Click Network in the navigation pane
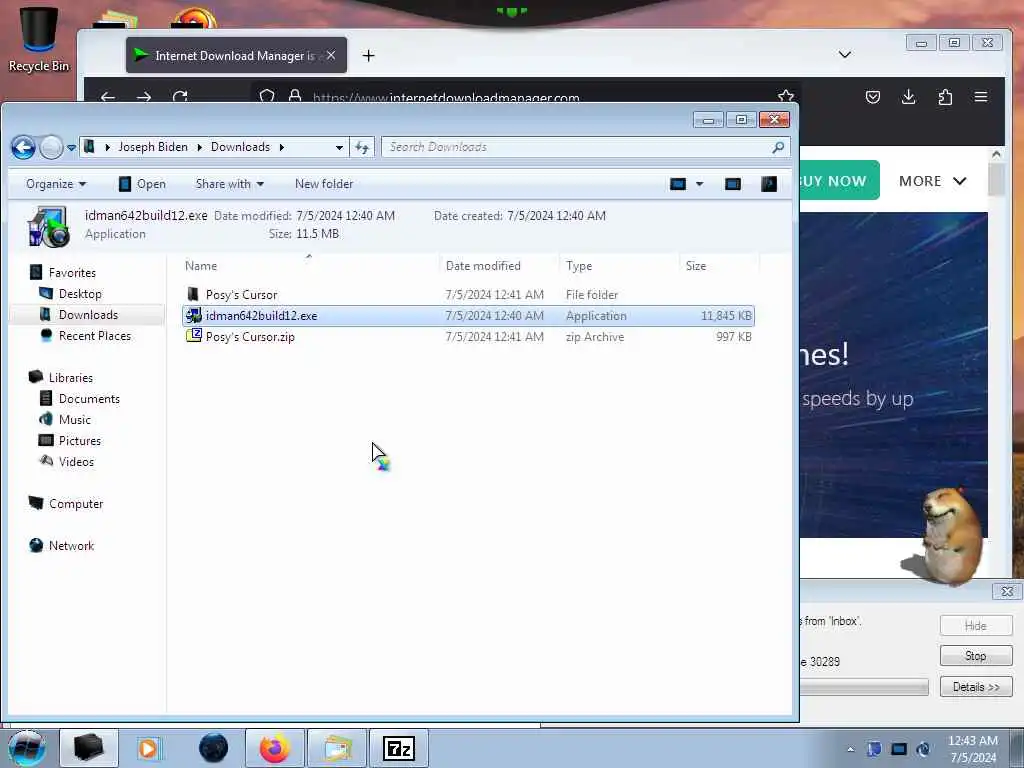1024x768 pixels. coord(71,545)
